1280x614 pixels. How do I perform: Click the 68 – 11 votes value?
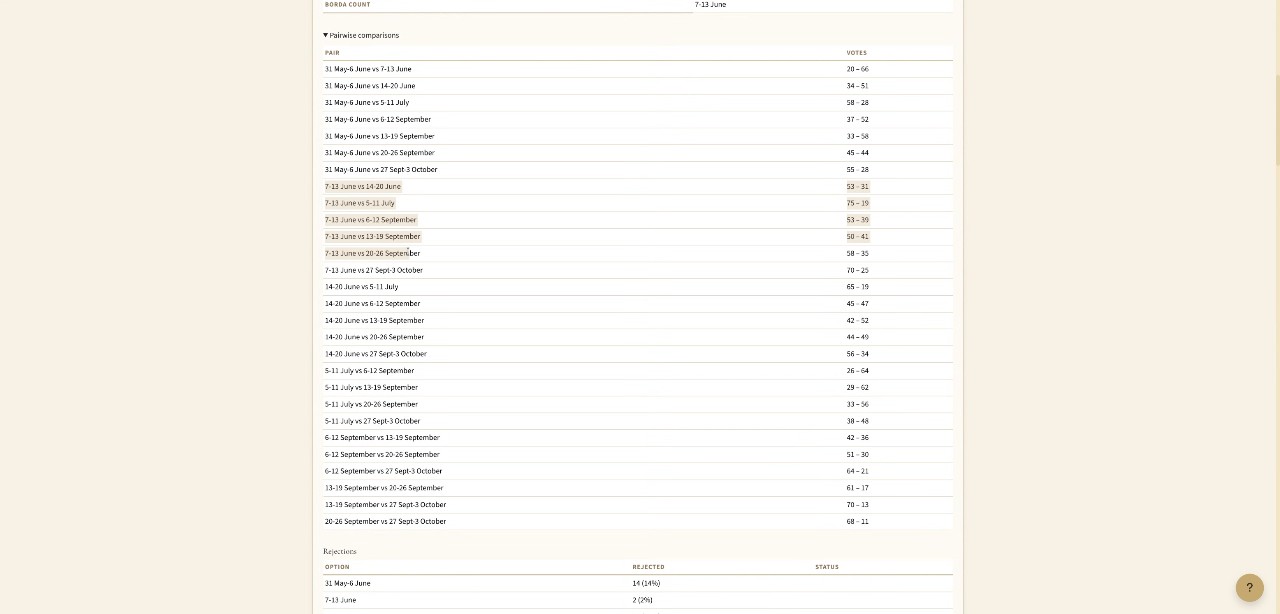point(857,521)
